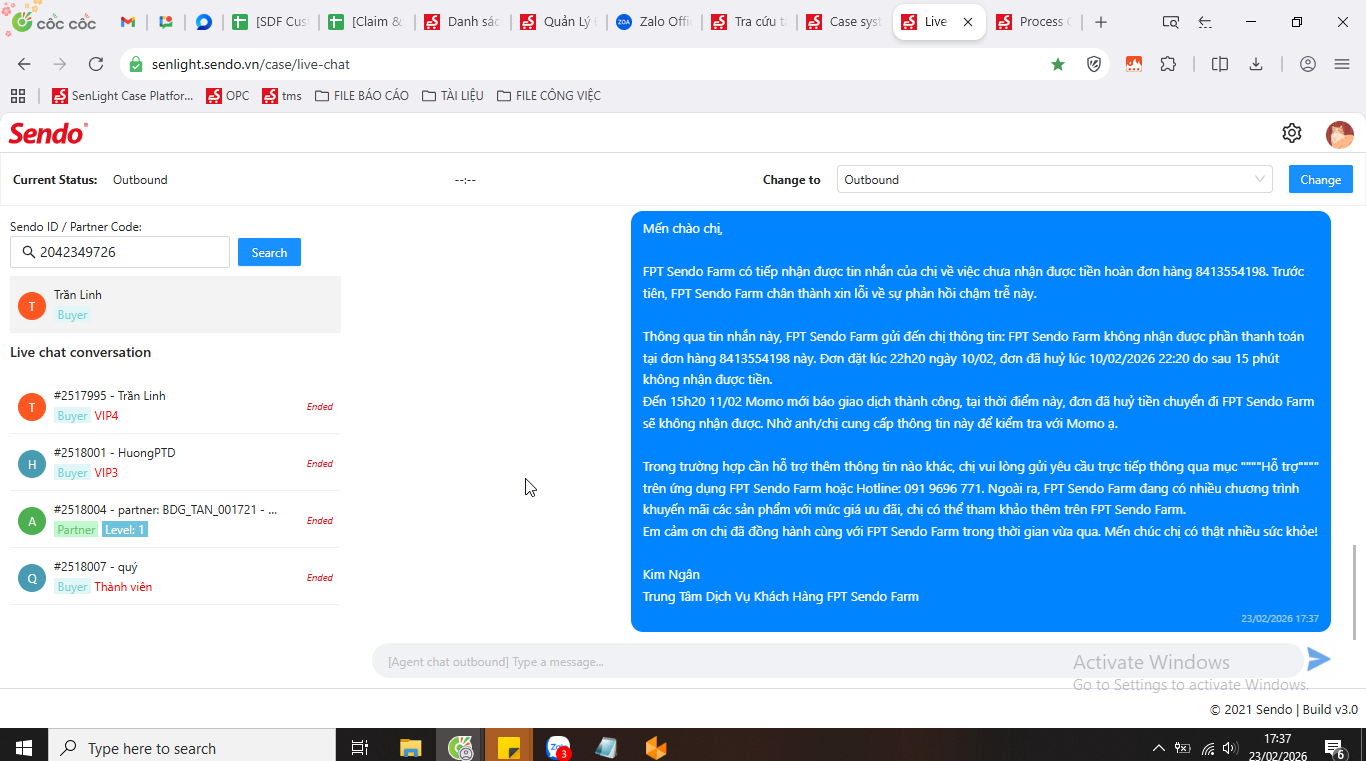
Task: Click the send message arrow icon
Action: [1319, 659]
